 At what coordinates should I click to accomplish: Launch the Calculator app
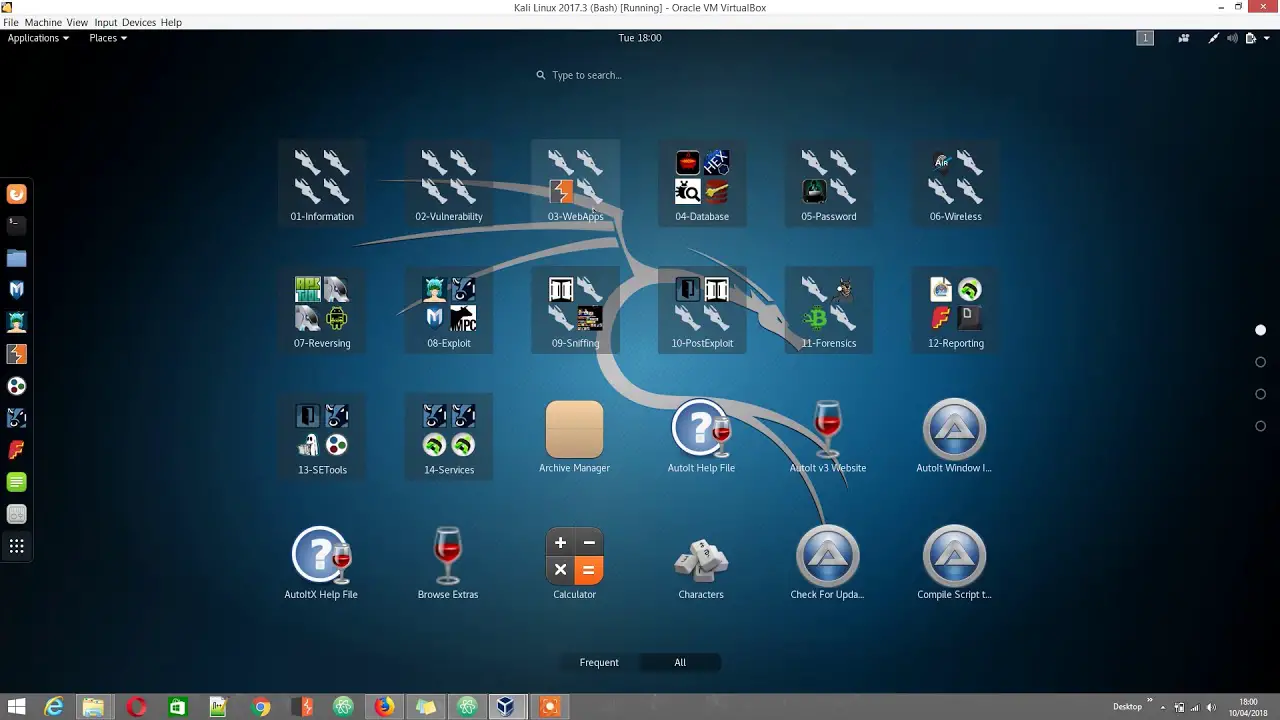click(574, 564)
